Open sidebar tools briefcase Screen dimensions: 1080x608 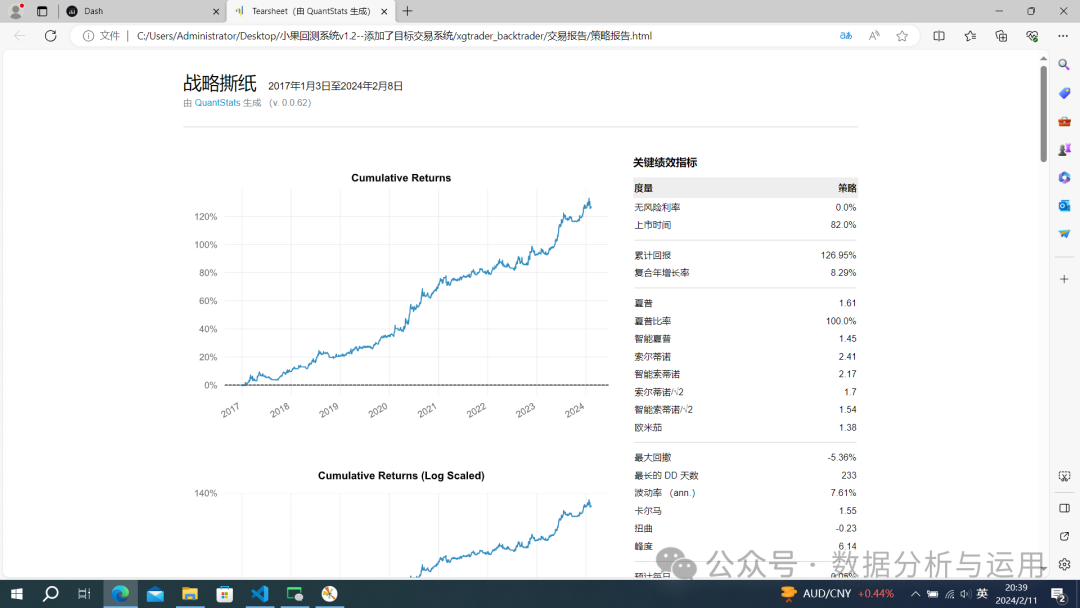(x=1064, y=121)
